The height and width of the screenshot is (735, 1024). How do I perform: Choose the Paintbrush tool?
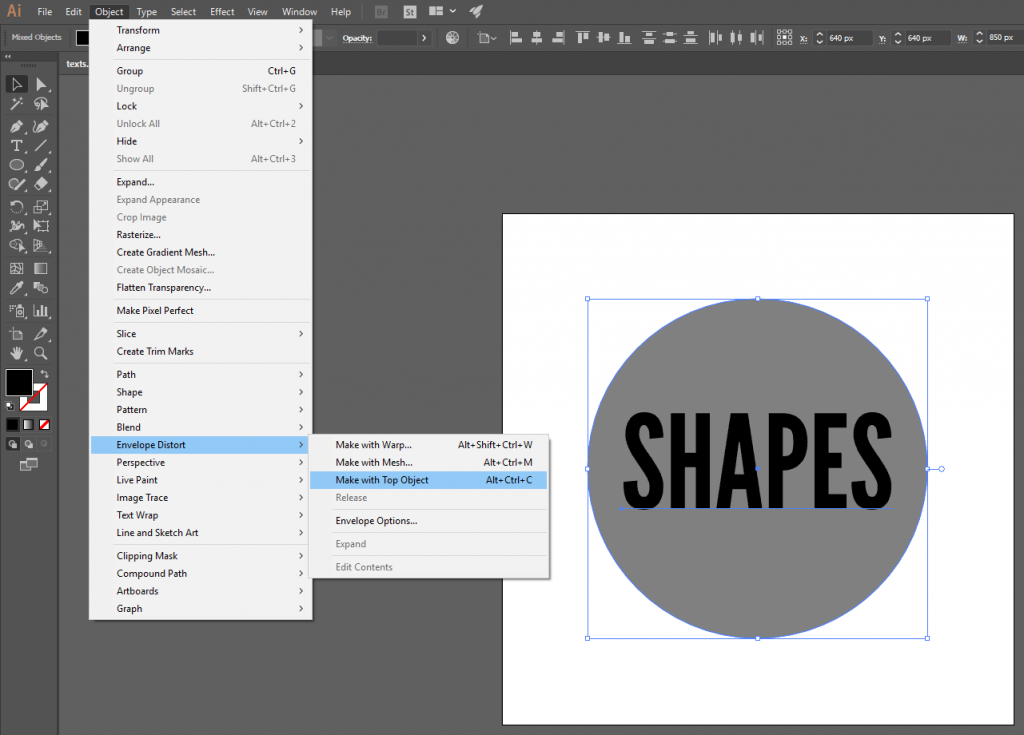pos(42,165)
